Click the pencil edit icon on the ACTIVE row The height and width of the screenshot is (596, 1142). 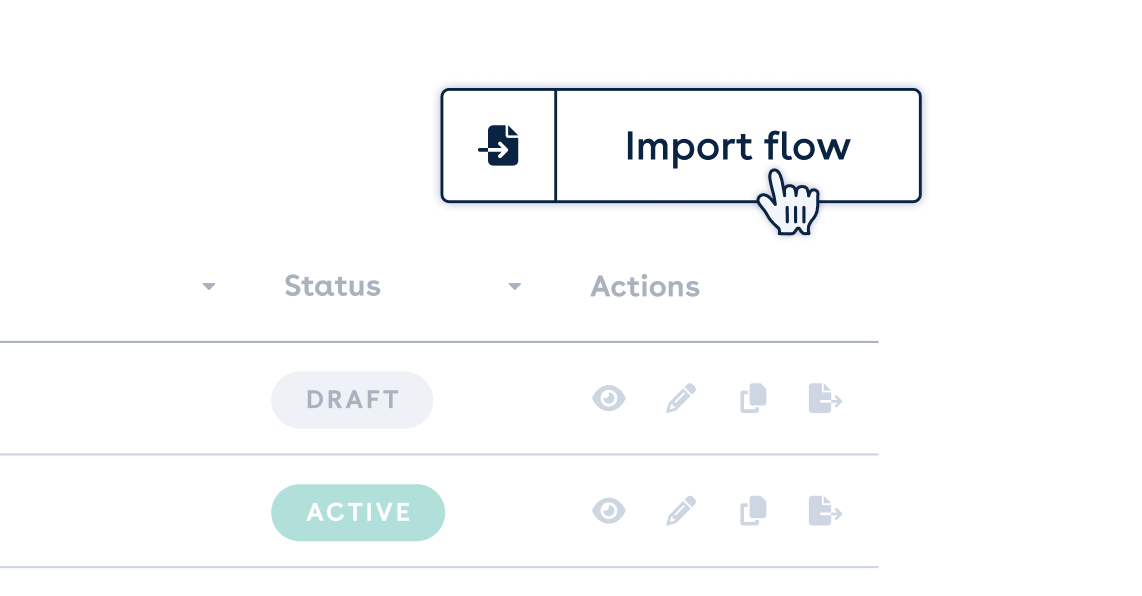(x=681, y=511)
